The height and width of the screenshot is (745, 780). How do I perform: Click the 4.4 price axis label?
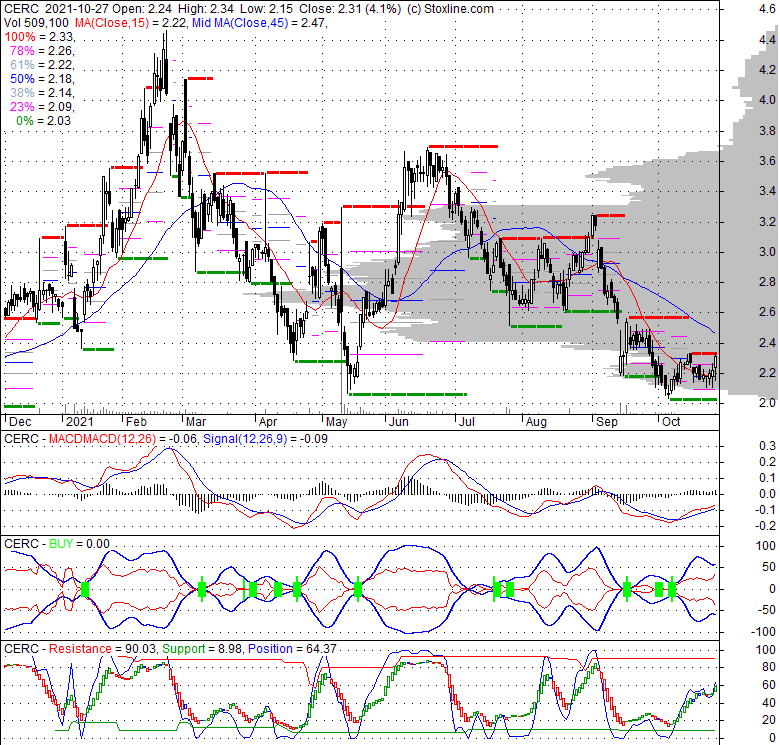tap(768, 39)
